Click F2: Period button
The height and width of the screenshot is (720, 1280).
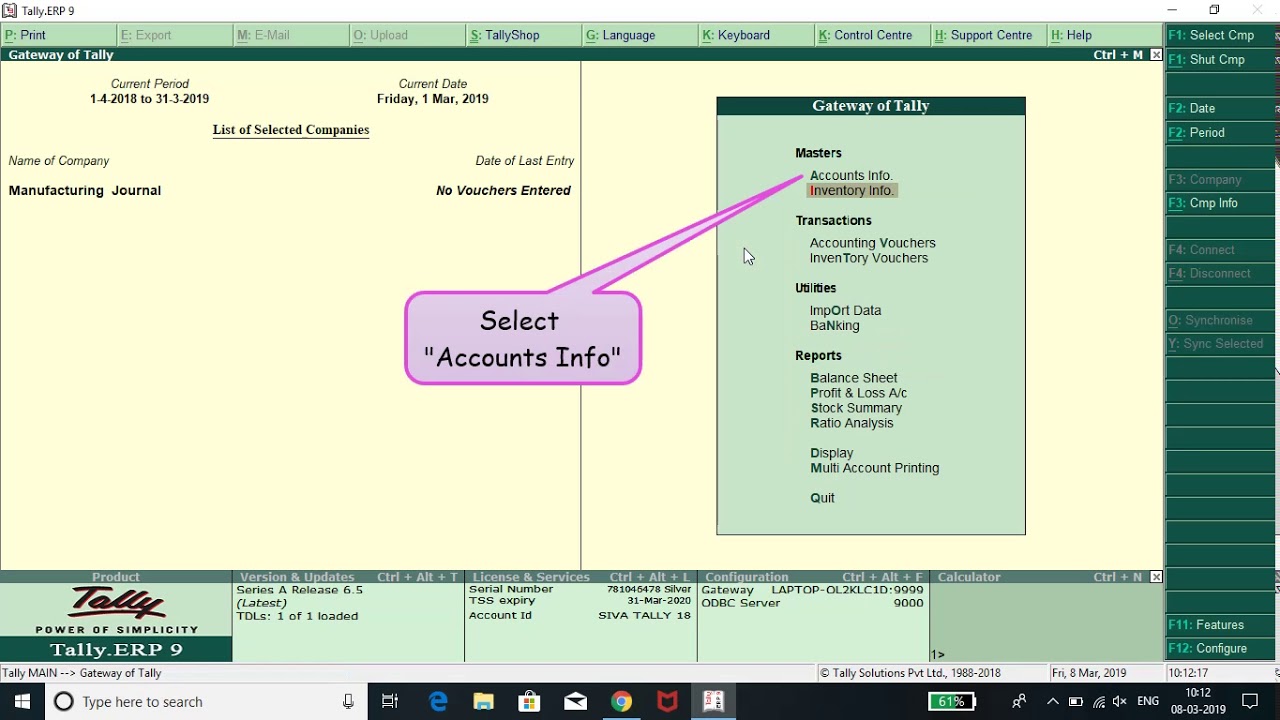1221,133
